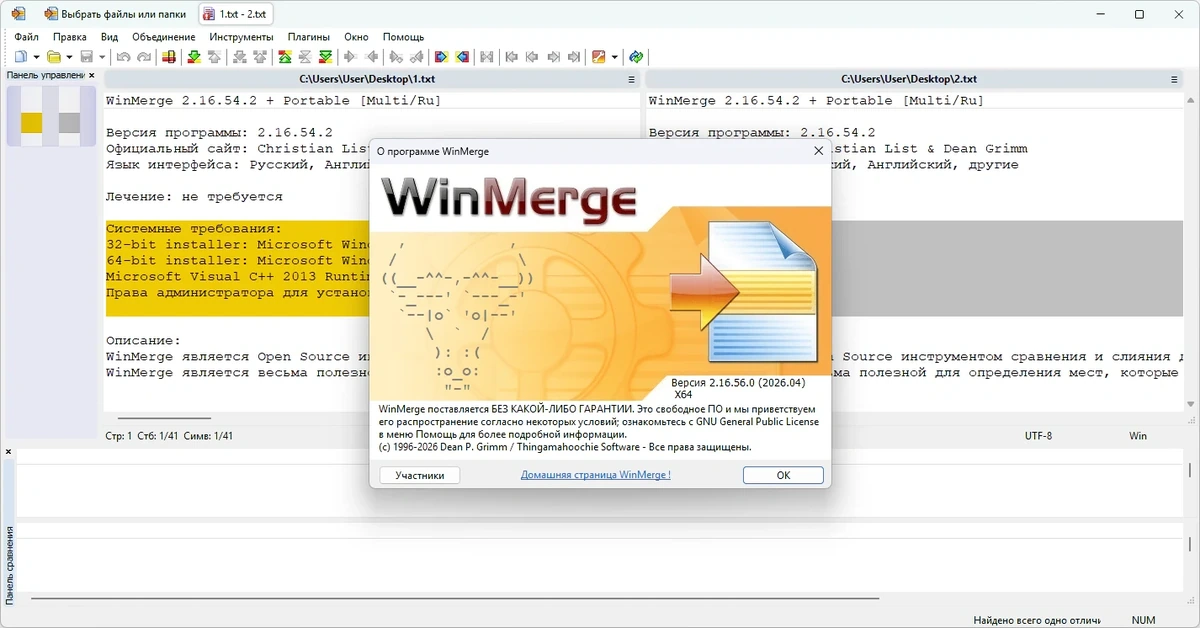Click the OK button in About dialog
This screenshot has width=1200, height=628.
pos(784,475)
